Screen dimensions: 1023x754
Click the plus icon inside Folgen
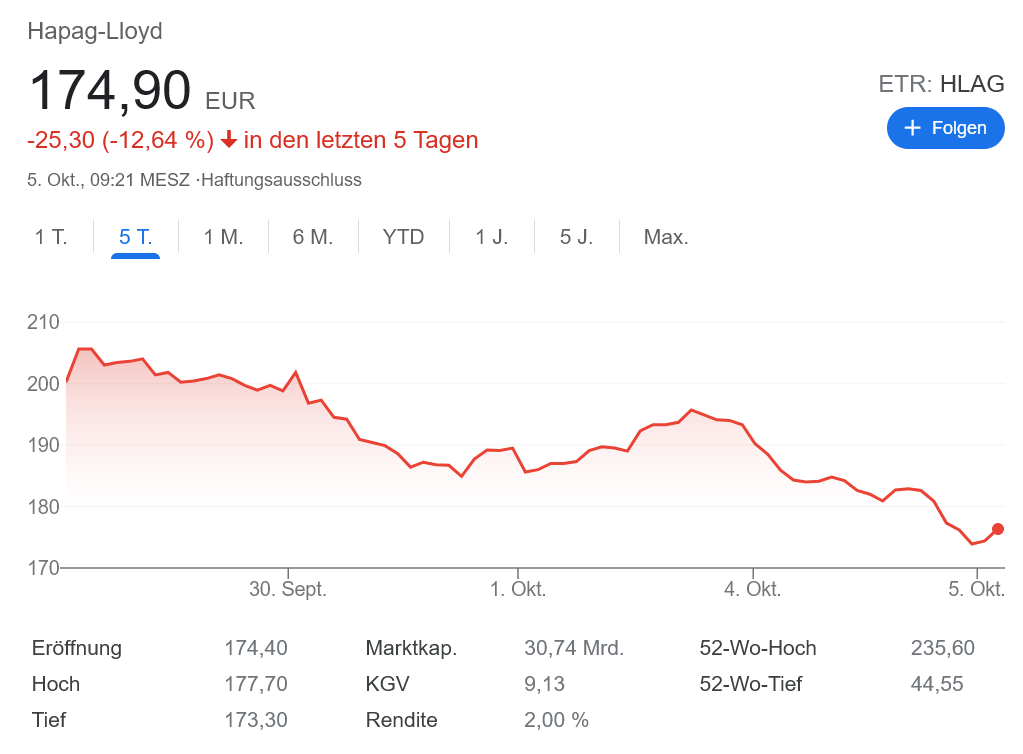tap(914, 128)
